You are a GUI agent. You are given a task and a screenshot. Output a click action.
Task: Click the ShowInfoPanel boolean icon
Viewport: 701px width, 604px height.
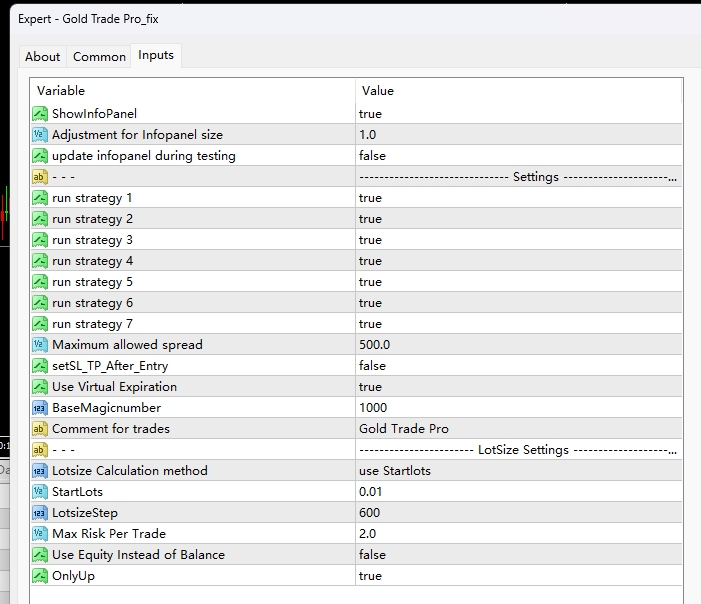(40, 114)
